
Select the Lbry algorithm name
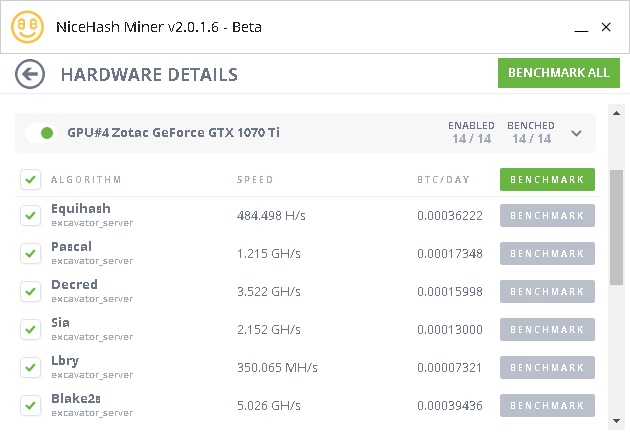65,360
